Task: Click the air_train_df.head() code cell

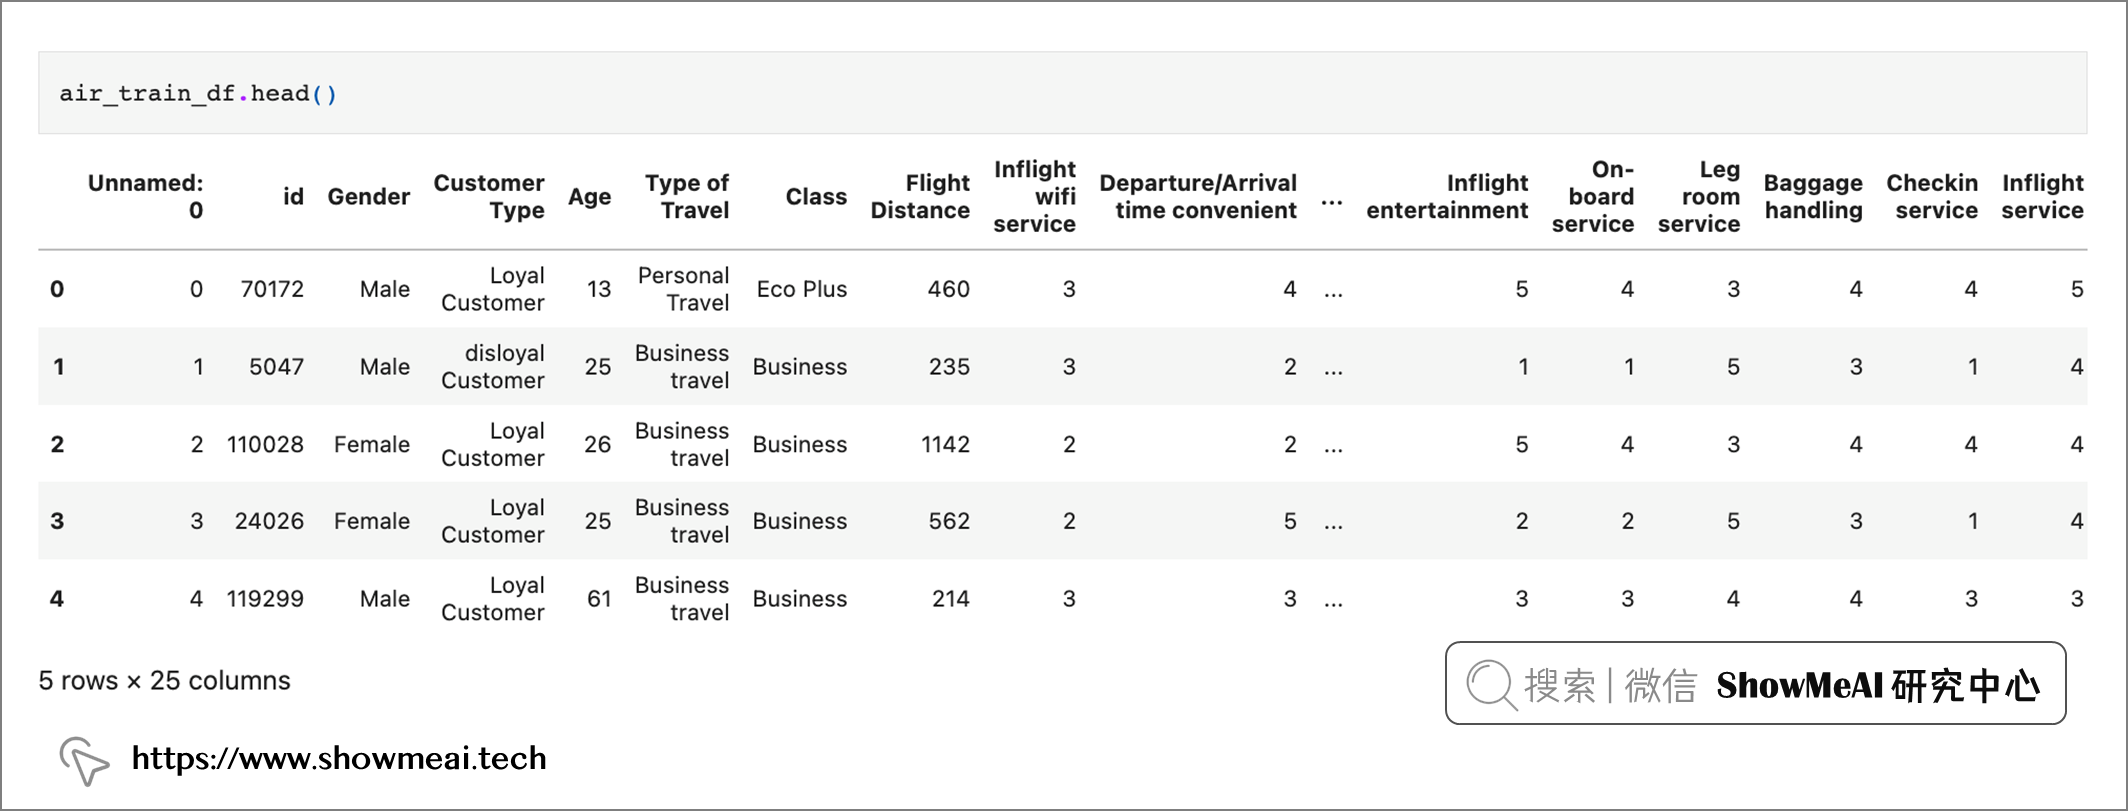Action: 1062,93
